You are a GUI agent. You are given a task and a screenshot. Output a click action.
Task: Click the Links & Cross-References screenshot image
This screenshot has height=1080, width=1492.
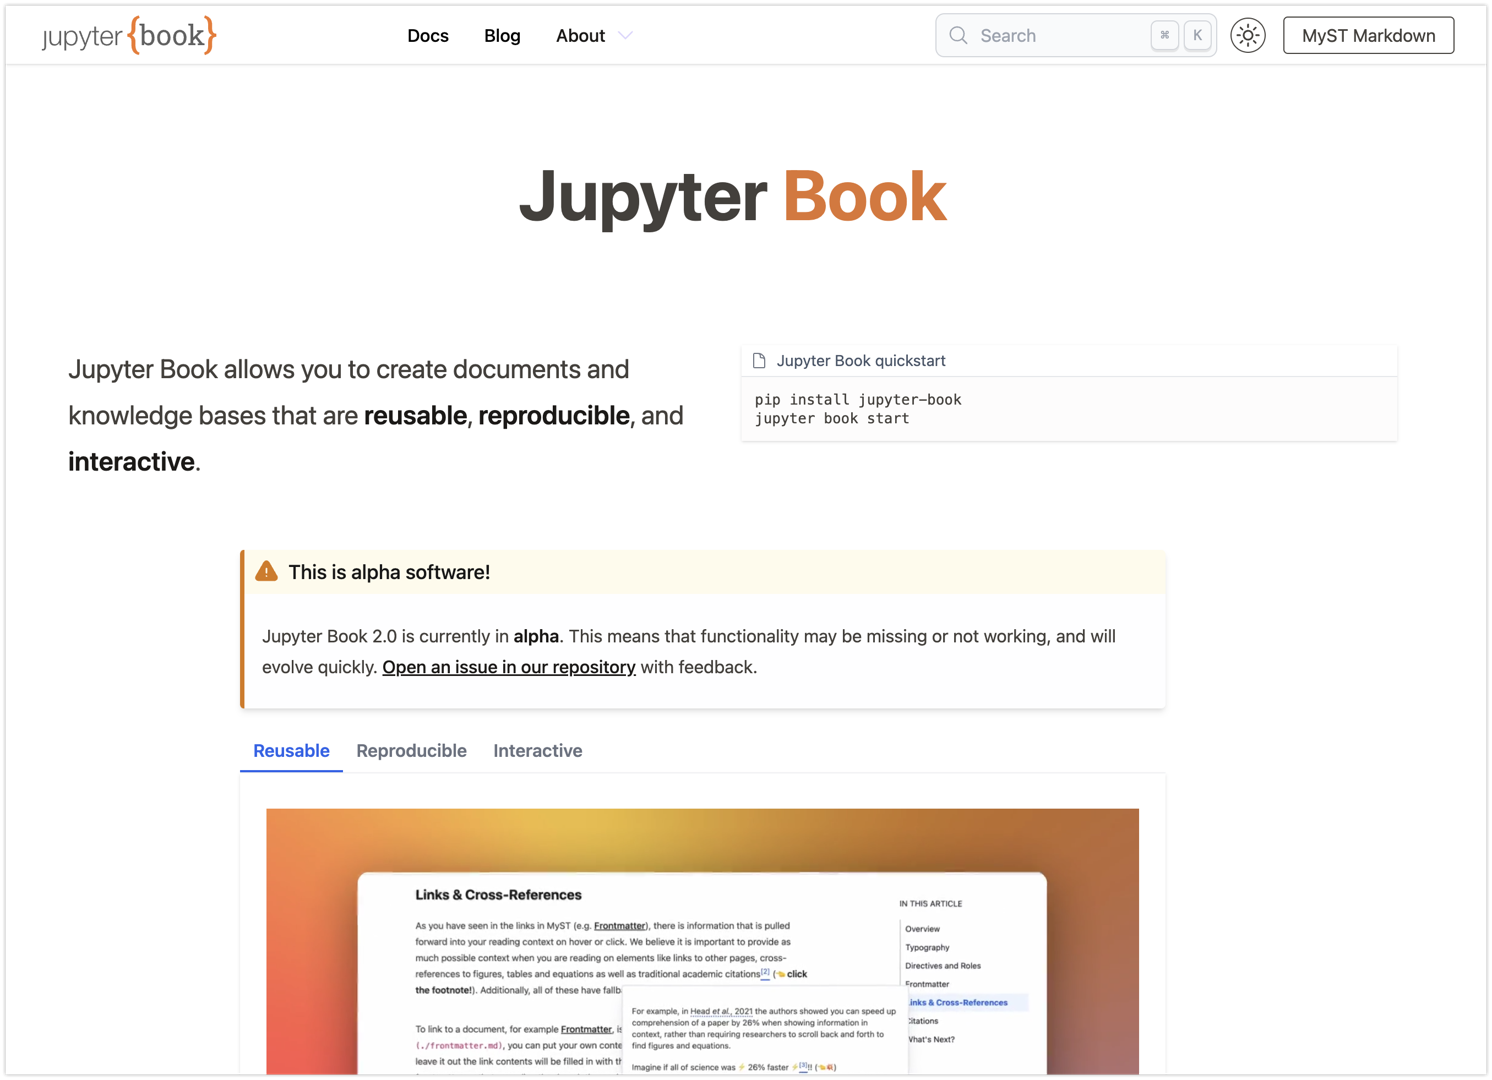702,941
